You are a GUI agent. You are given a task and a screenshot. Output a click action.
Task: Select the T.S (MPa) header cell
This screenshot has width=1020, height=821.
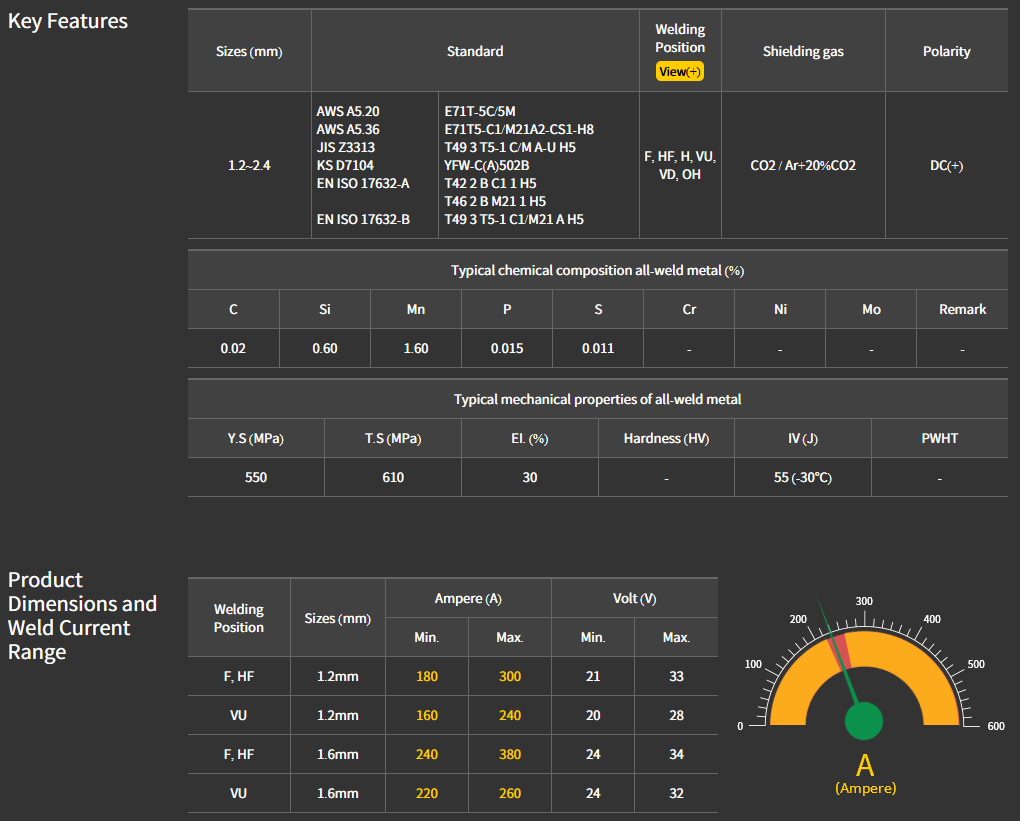pyautogui.click(x=393, y=439)
